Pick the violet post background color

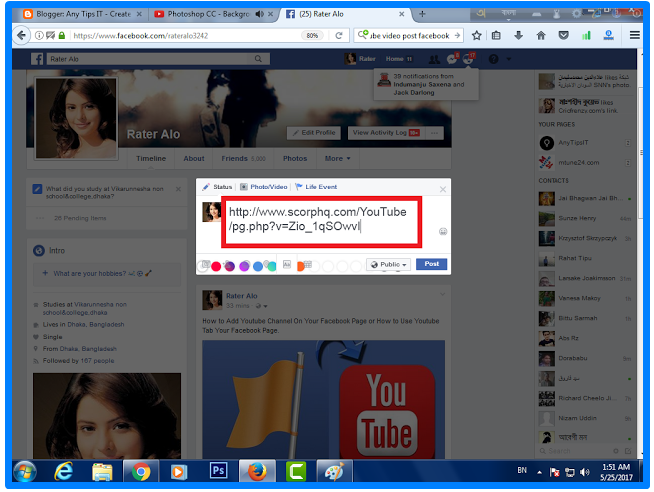(244, 266)
